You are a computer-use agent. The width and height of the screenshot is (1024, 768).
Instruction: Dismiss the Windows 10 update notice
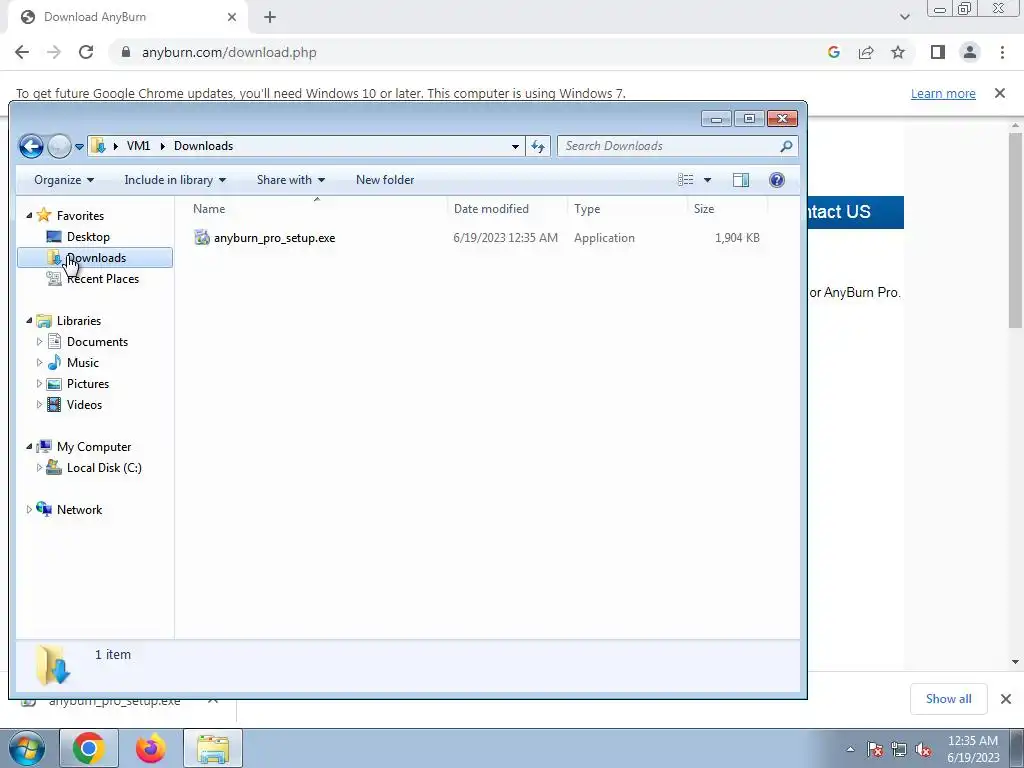point(1000,93)
